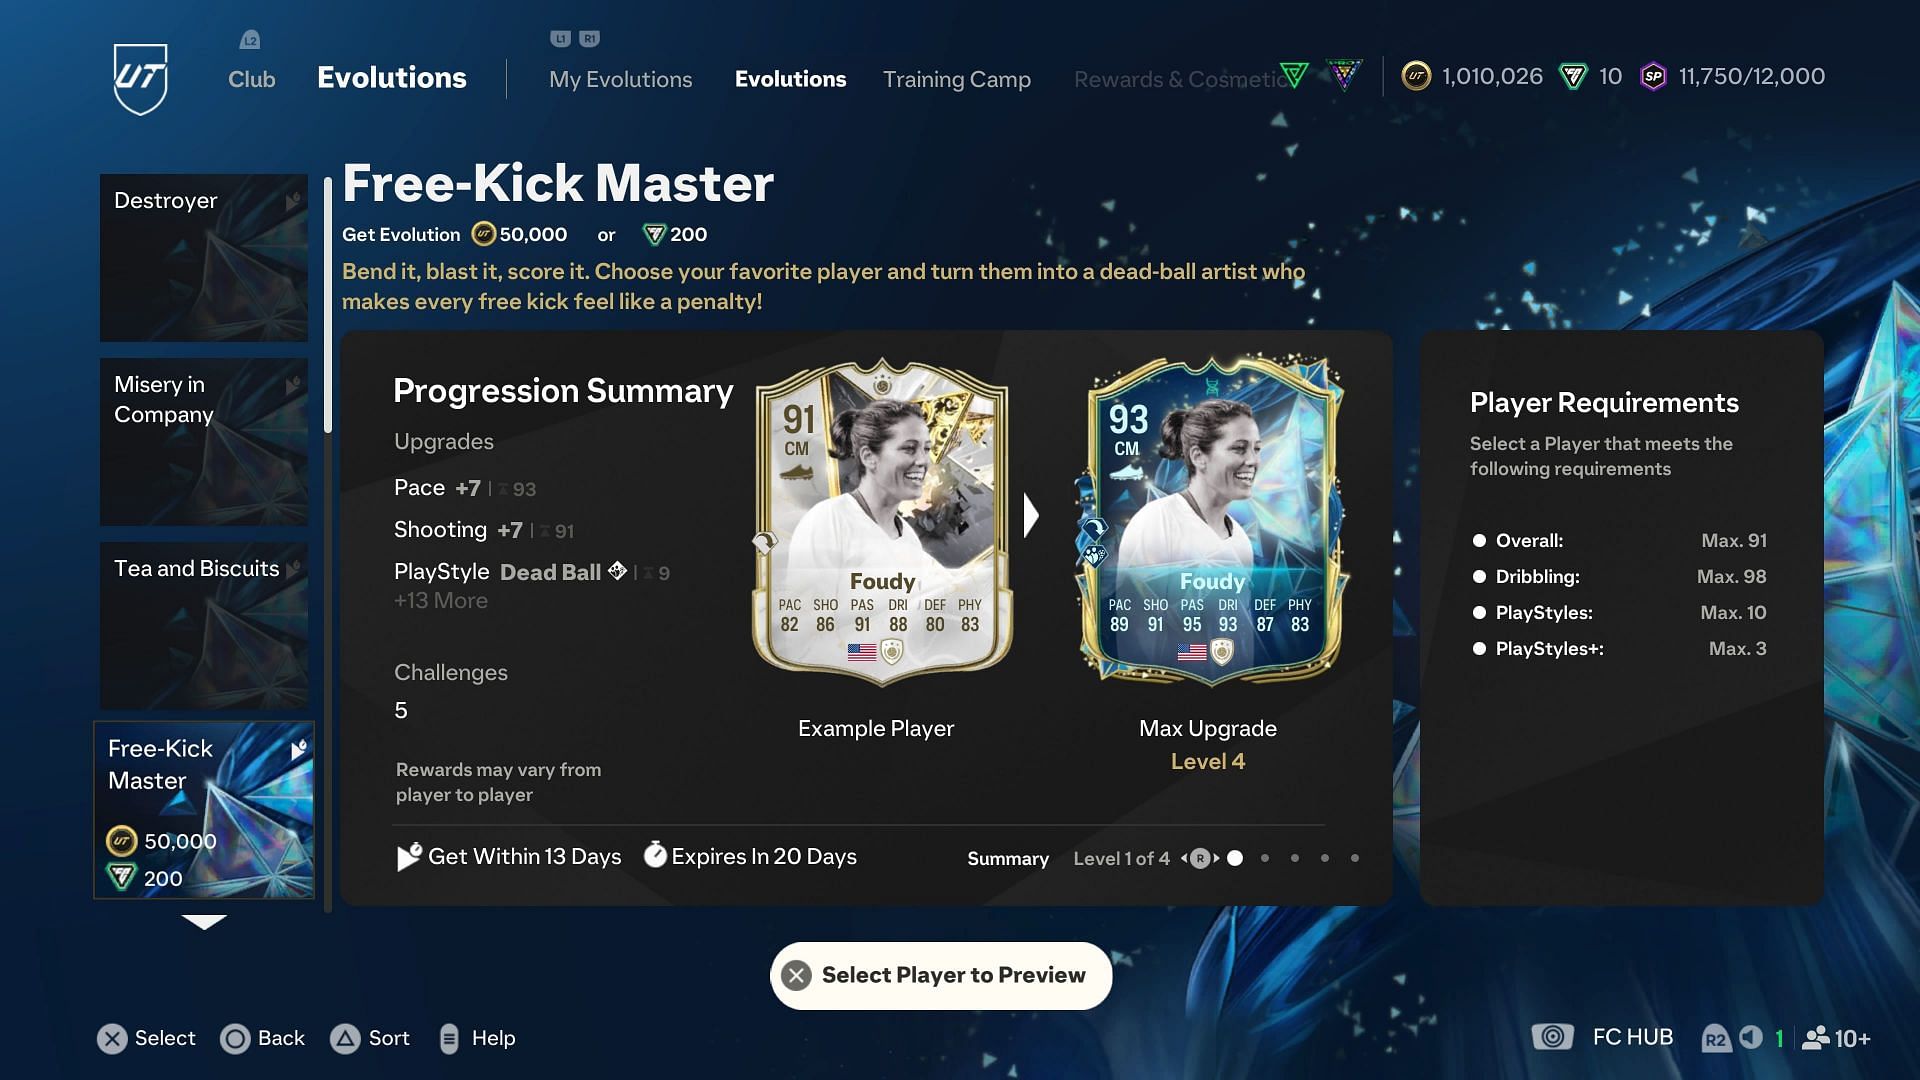Click Select Player to Preview button
The height and width of the screenshot is (1080, 1920).
(941, 975)
